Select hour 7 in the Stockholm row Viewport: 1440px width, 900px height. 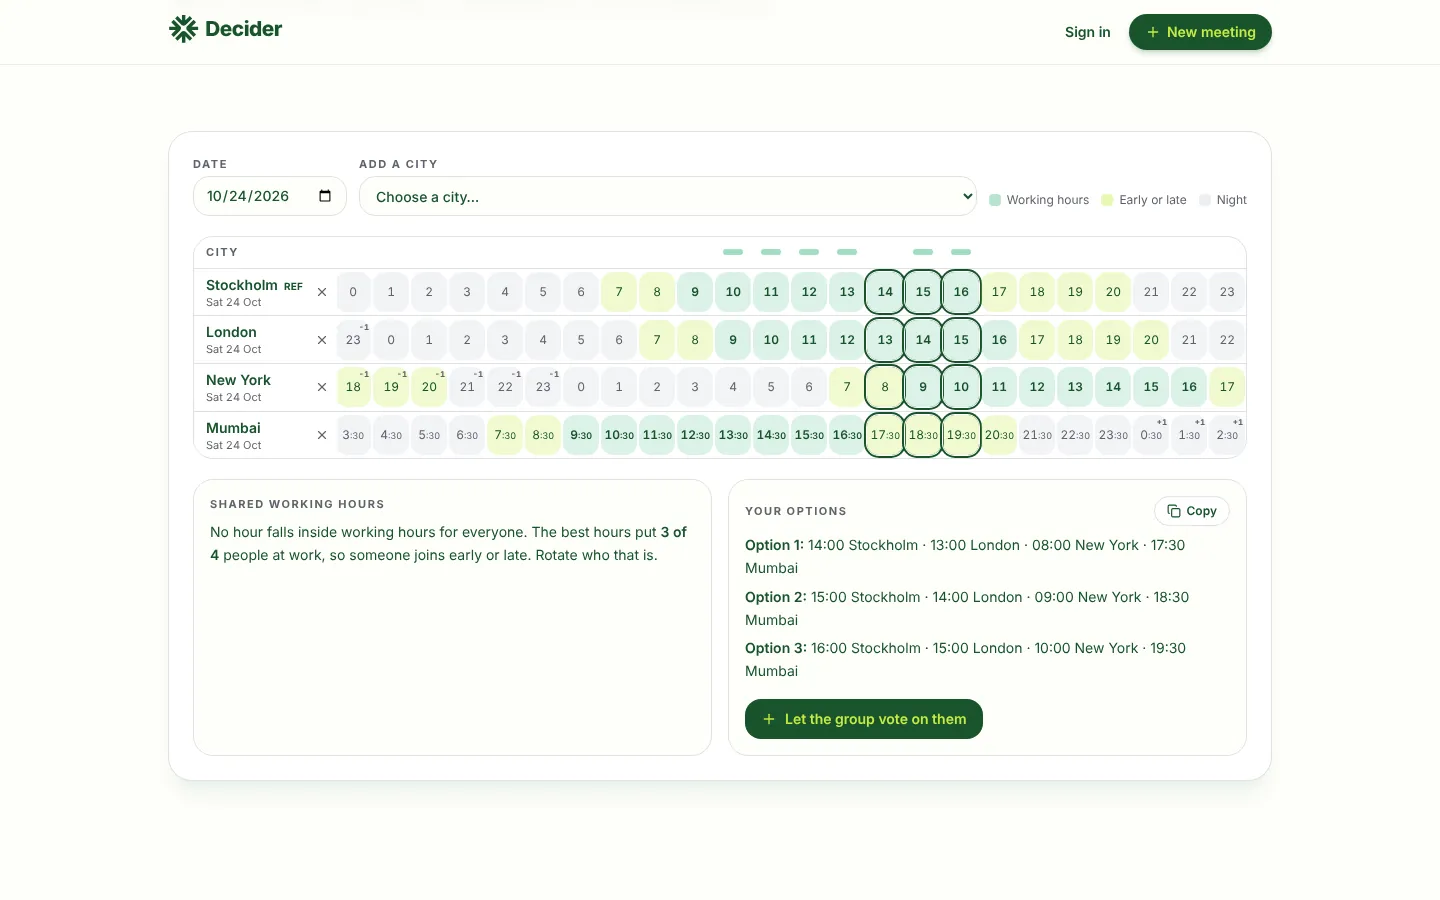[619, 292]
